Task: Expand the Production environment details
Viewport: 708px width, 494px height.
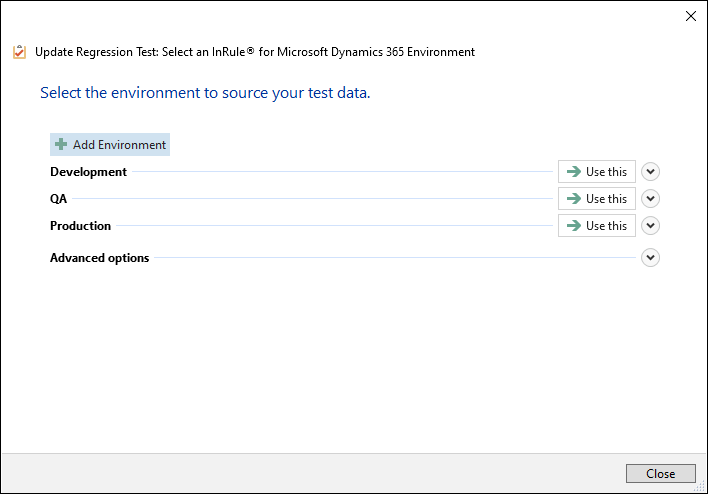Action: point(650,225)
